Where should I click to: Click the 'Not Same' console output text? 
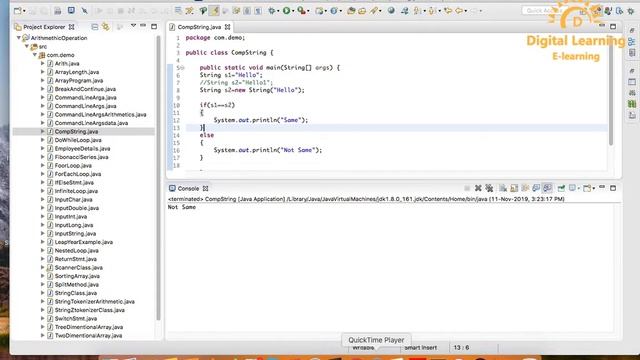[182, 207]
